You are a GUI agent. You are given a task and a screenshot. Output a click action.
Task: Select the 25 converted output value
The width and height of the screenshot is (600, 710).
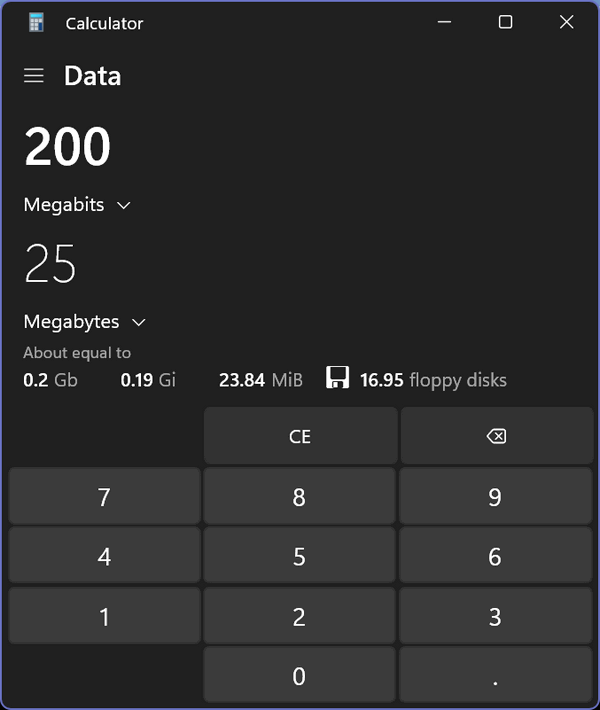click(x=50, y=264)
